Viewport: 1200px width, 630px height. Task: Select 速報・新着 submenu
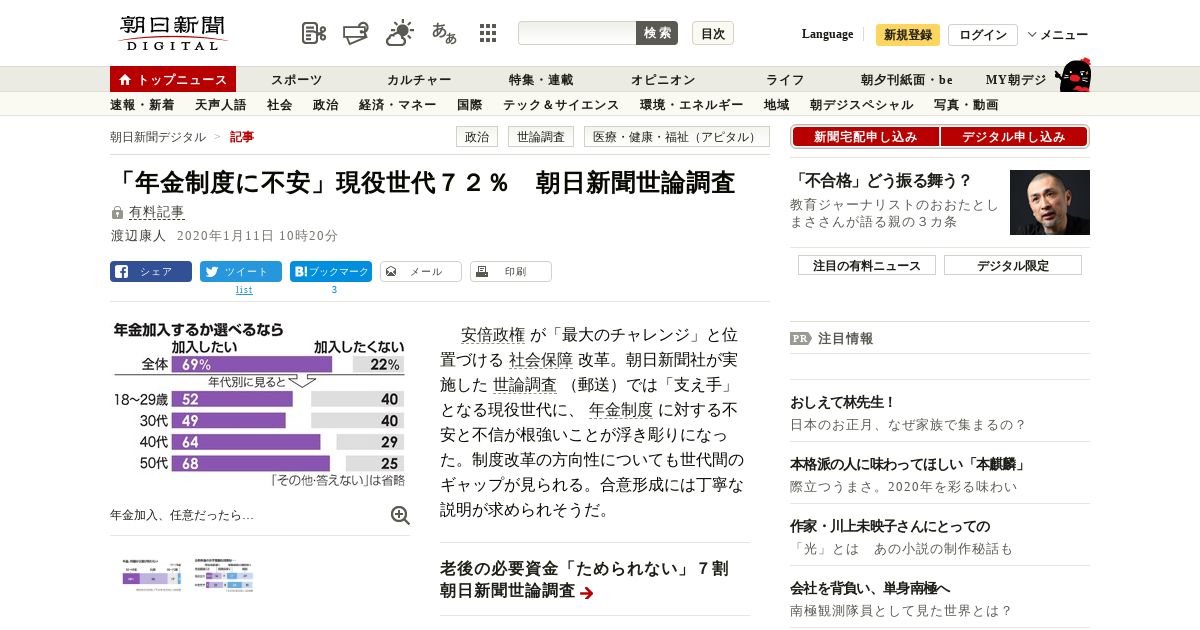point(142,104)
